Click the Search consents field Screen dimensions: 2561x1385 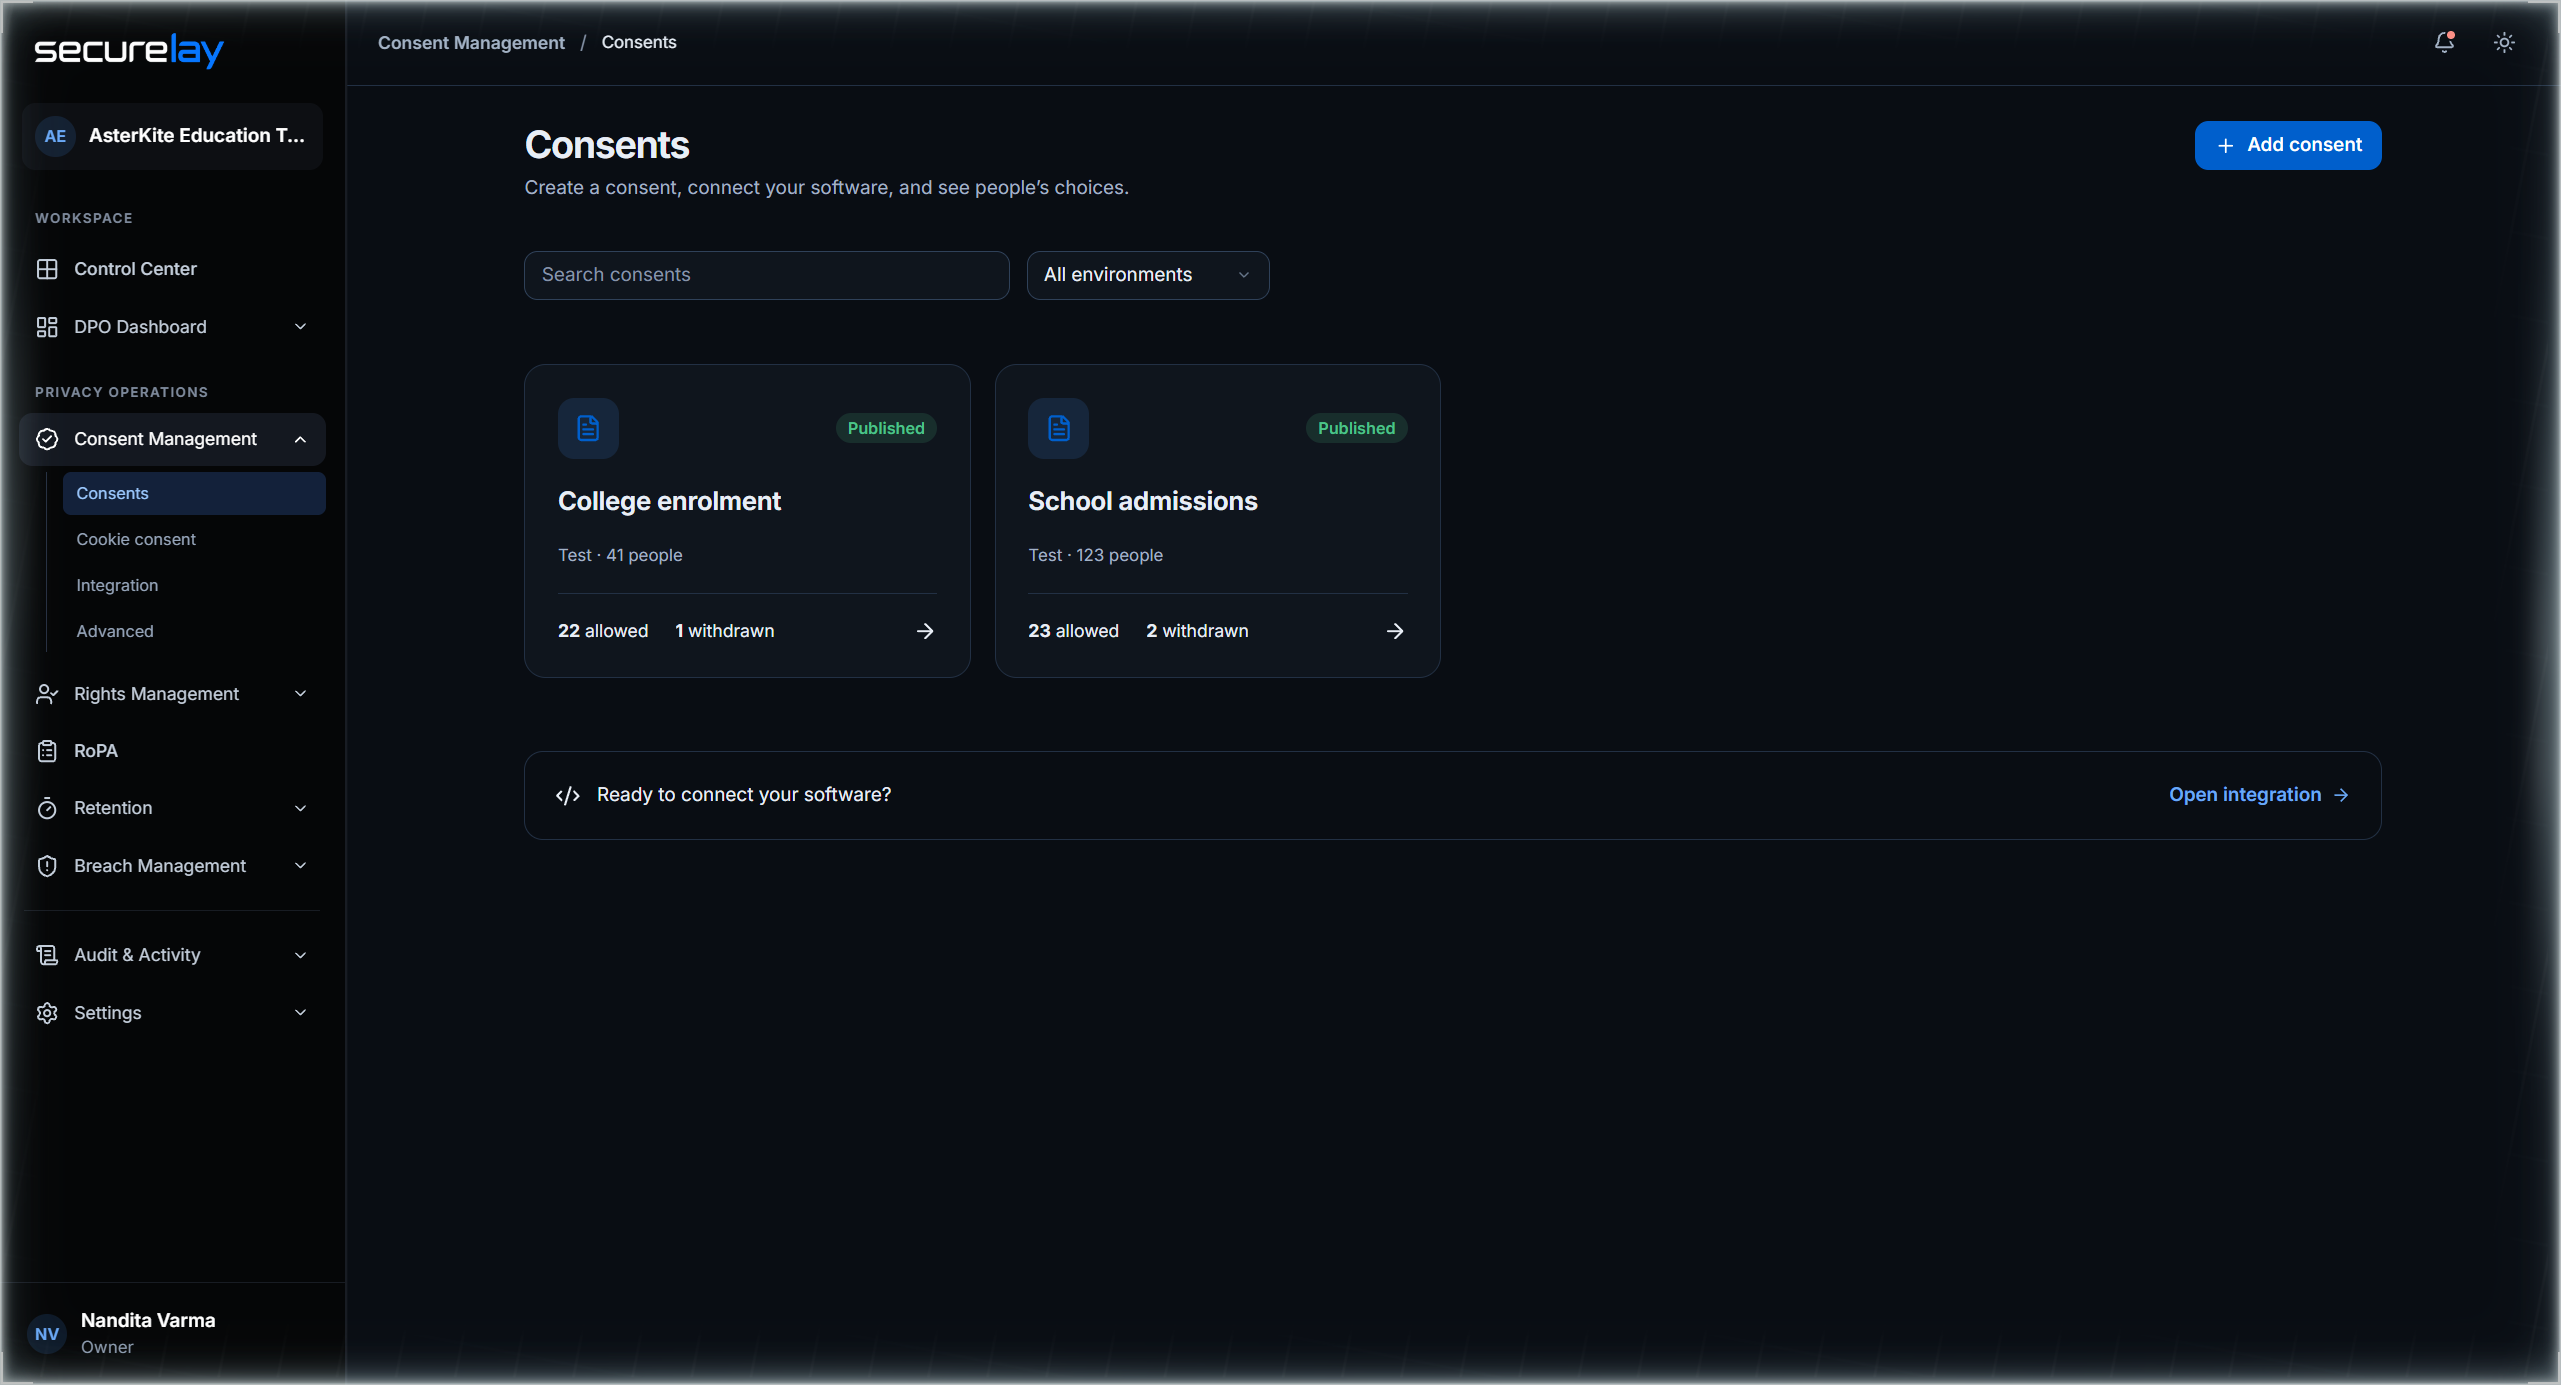pos(767,275)
